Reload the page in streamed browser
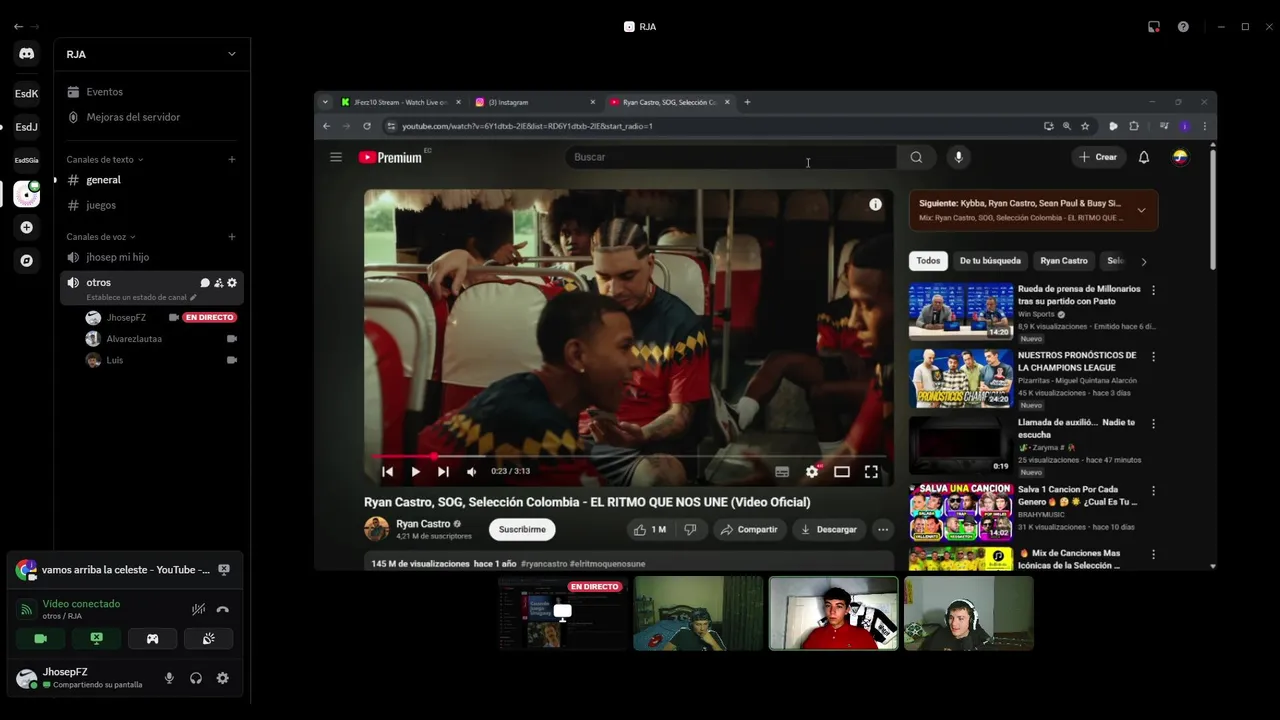The image size is (1280, 720). click(367, 126)
